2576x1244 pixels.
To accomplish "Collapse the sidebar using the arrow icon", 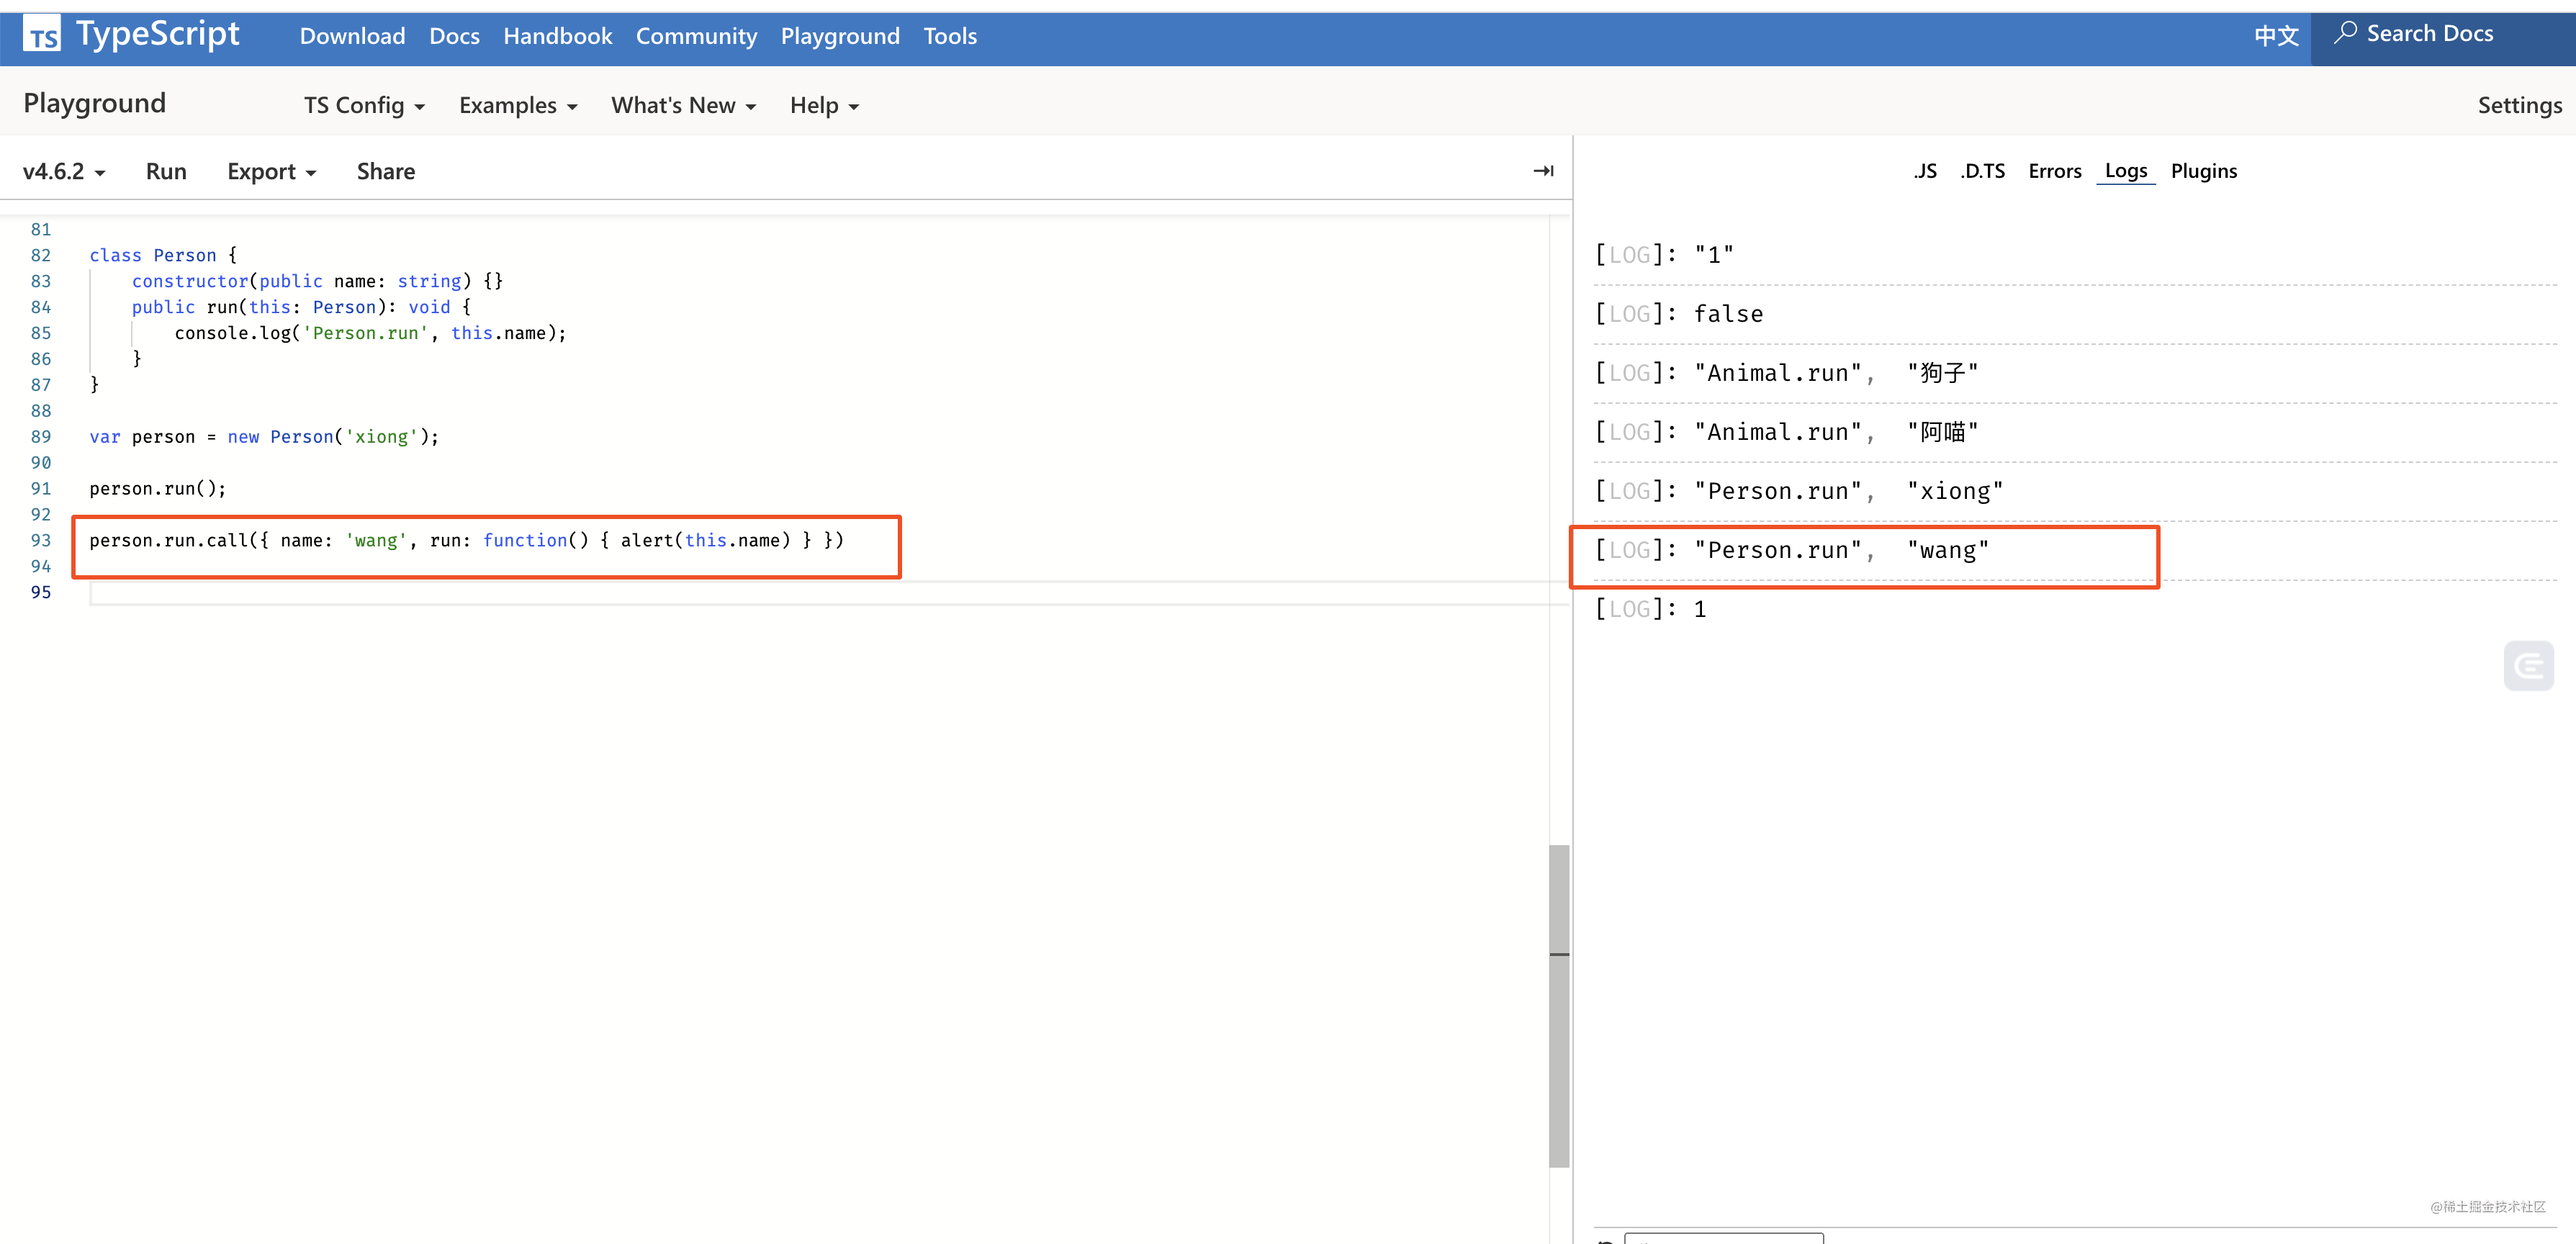I will click(x=1543, y=171).
